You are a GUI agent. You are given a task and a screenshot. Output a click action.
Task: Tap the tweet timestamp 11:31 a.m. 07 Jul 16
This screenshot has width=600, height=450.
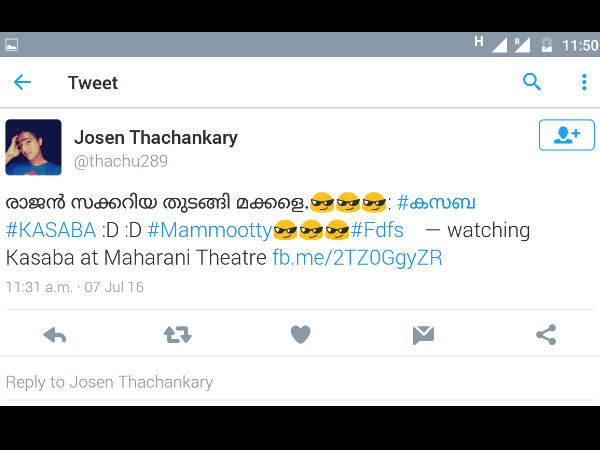point(75,287)
